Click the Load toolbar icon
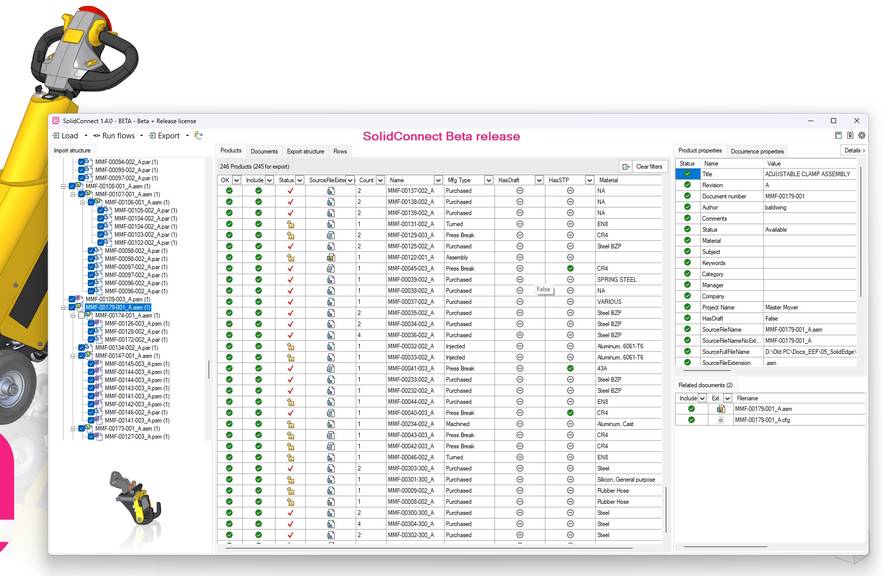This screenshot has height=576, width=882. 57,135
